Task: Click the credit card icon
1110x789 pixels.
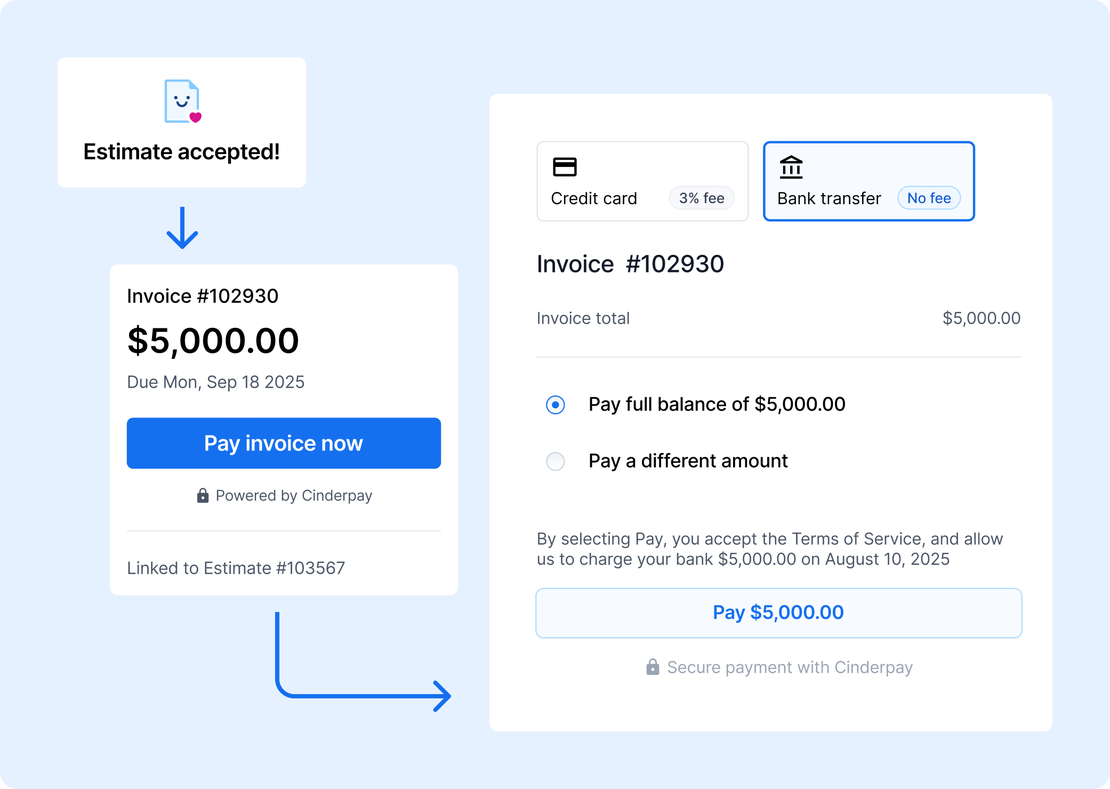Action: (565, 167)
